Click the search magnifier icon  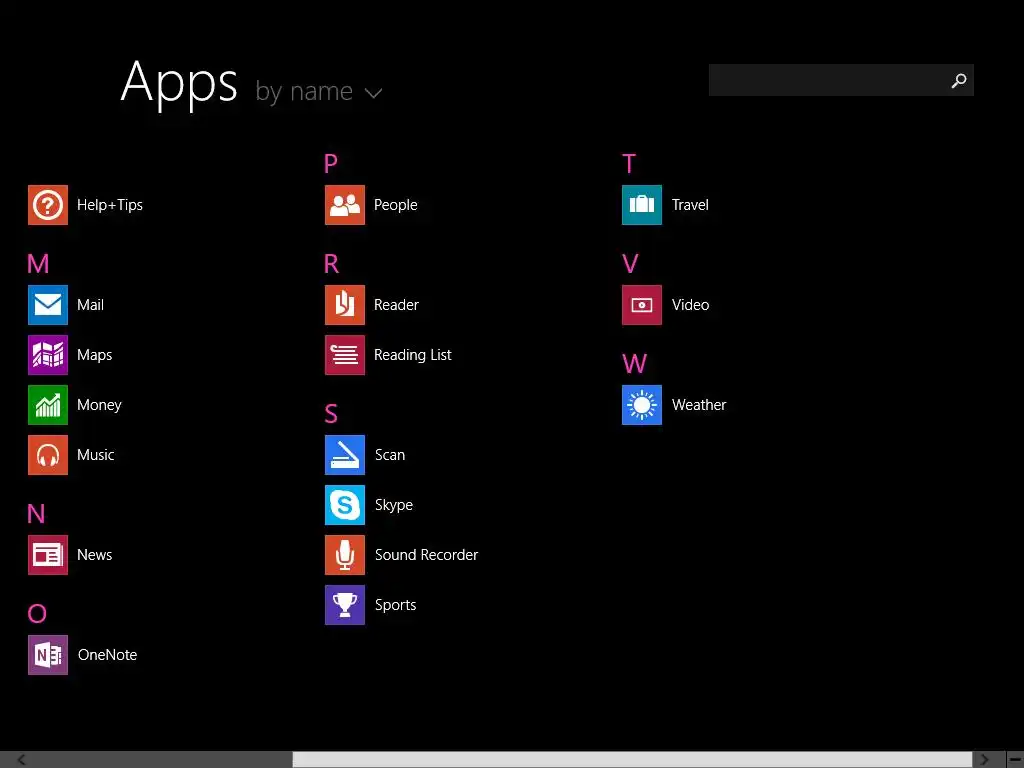tap(959, 80)
